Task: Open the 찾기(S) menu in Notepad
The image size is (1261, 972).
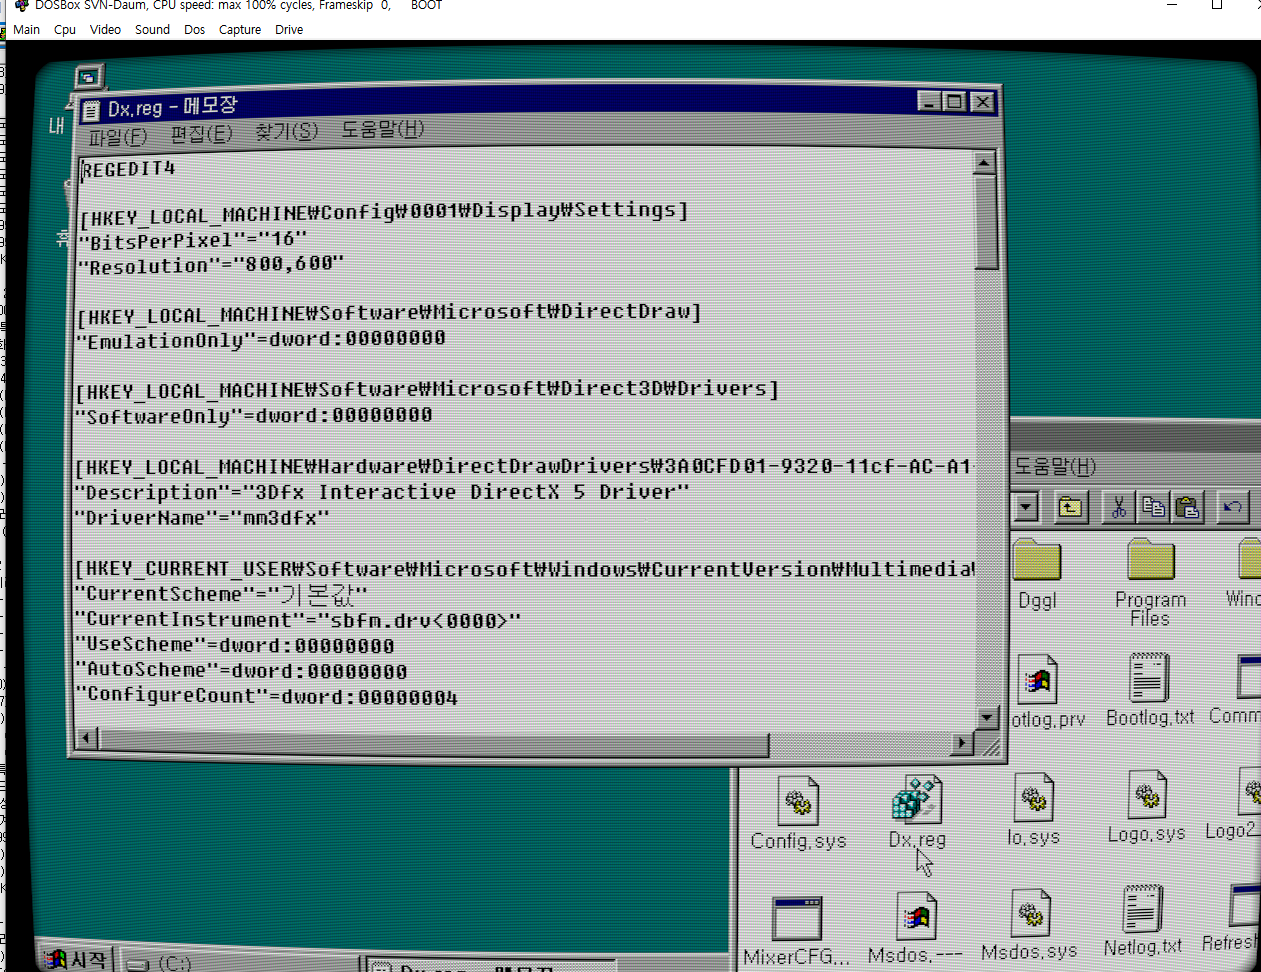Action: (286, 131)
